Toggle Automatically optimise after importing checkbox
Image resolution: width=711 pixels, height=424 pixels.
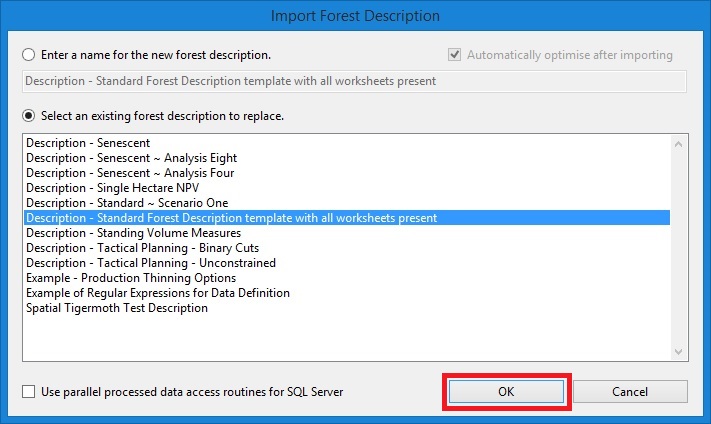click(454, 55)
